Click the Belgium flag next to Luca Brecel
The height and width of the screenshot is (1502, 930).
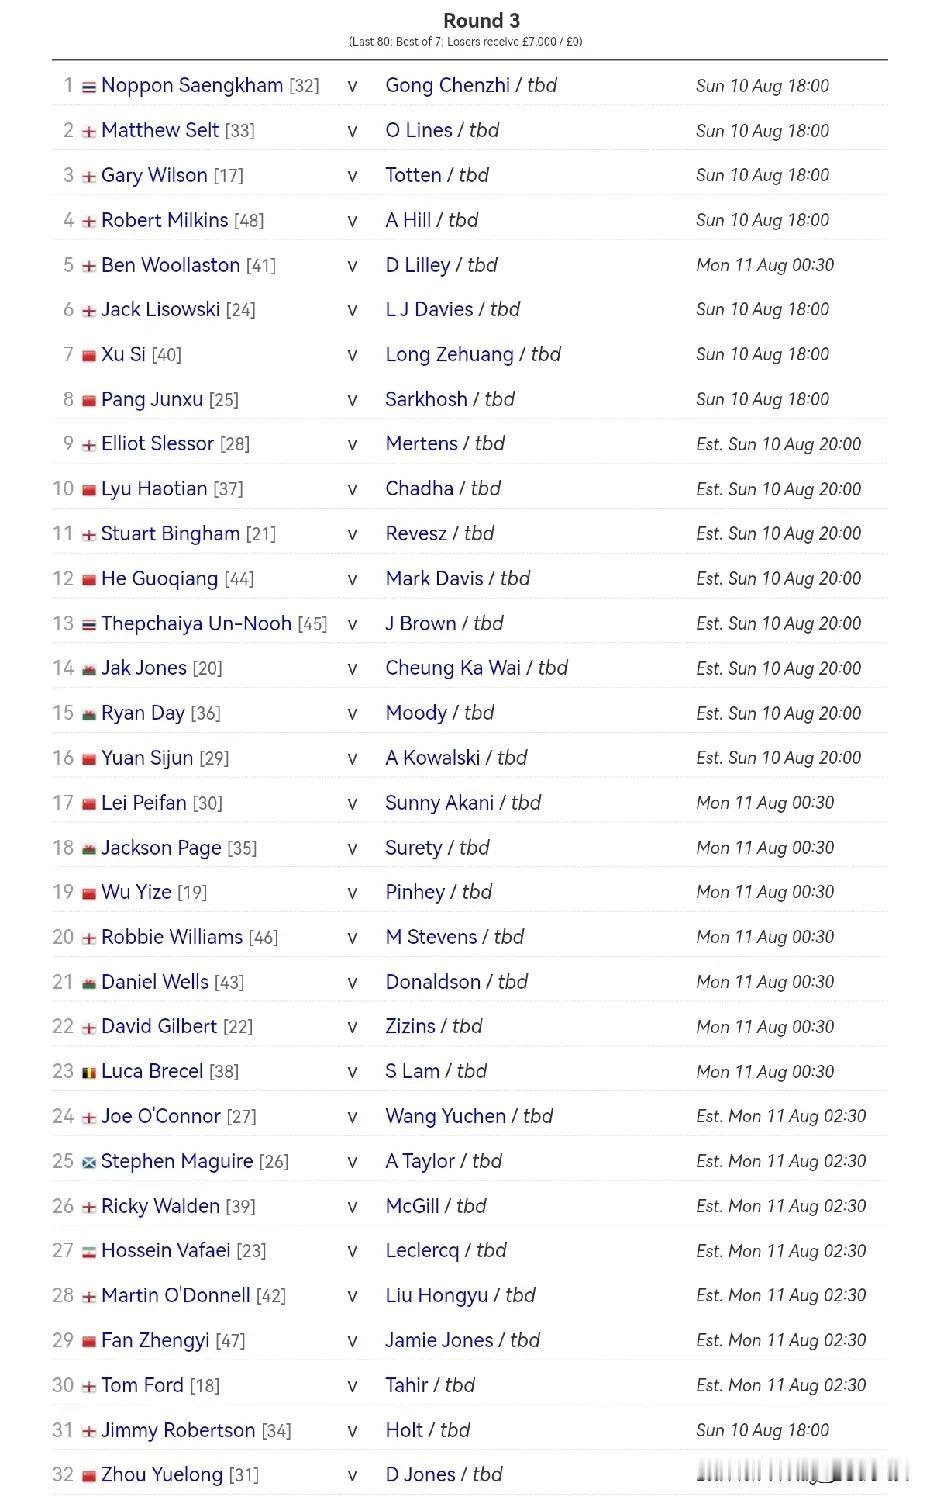coord(89,1073)
